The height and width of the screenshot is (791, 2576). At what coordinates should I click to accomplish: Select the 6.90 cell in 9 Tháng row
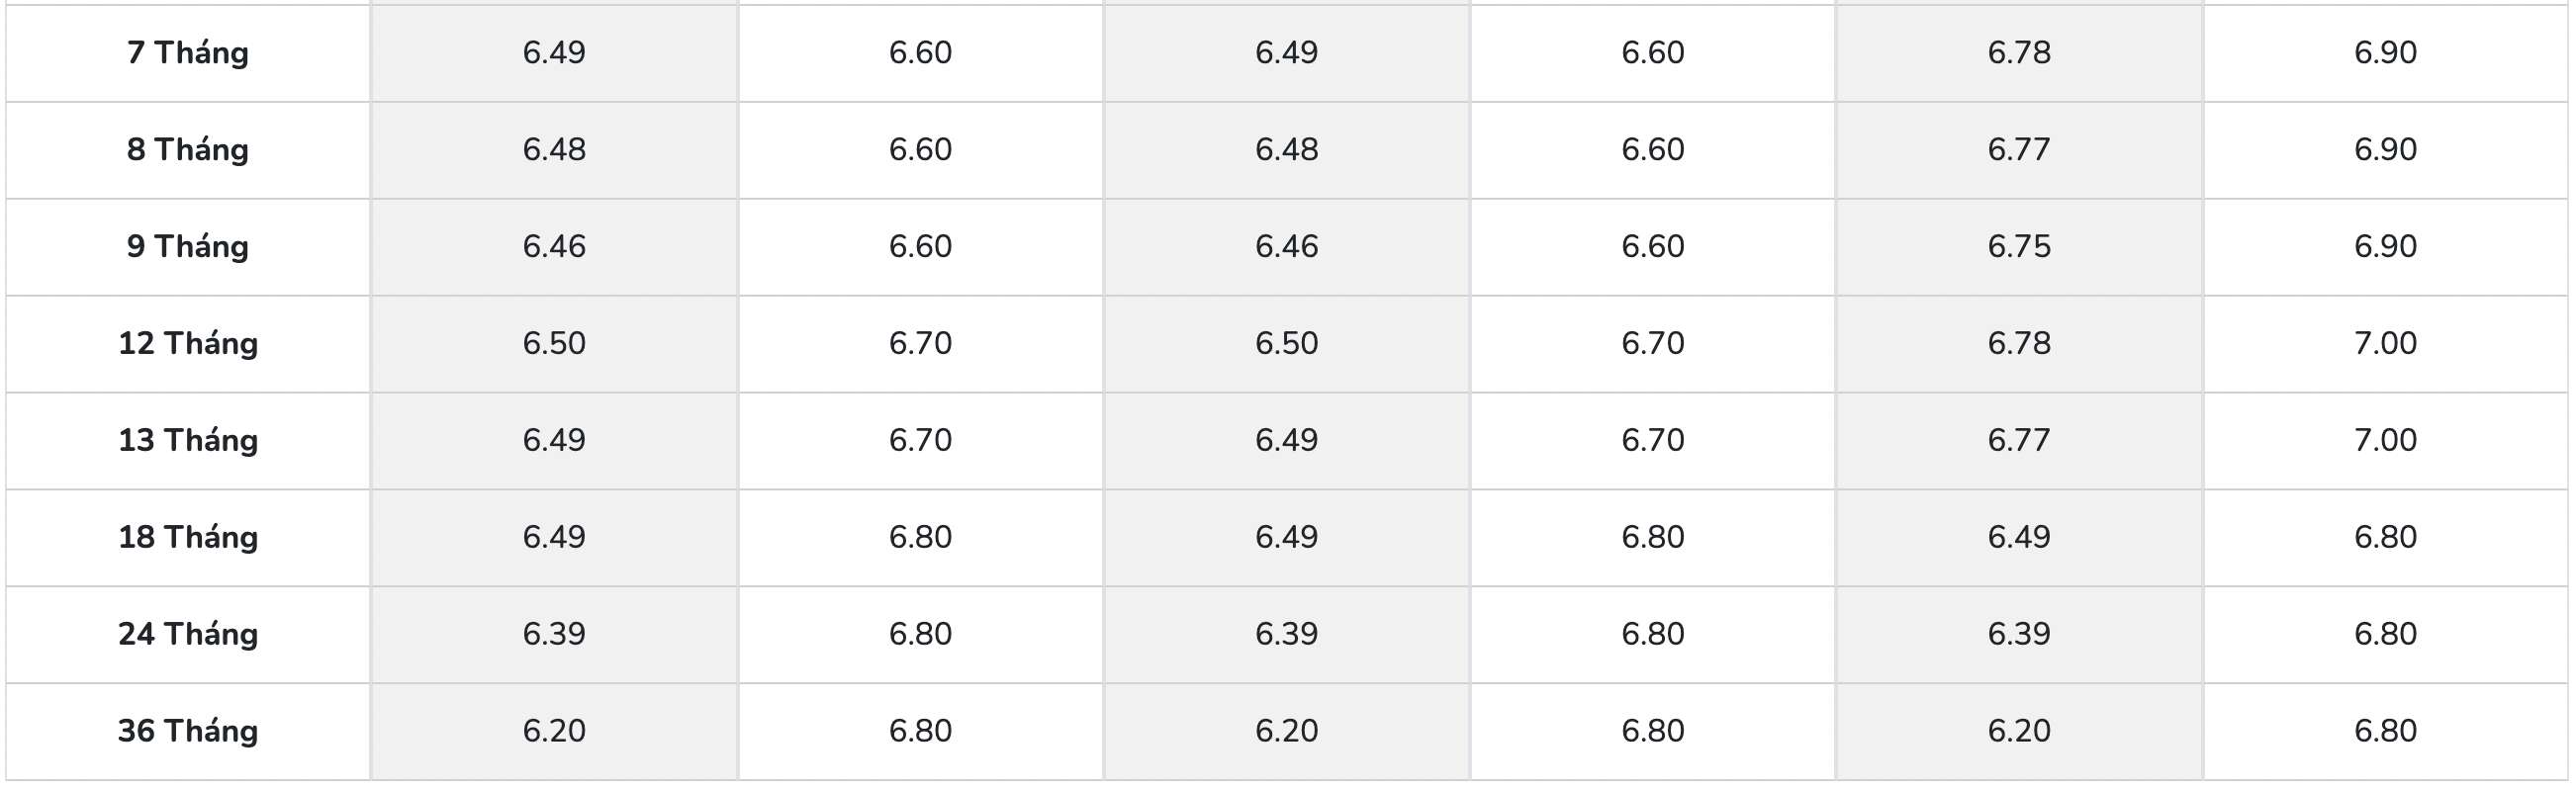pos(2385,246)
